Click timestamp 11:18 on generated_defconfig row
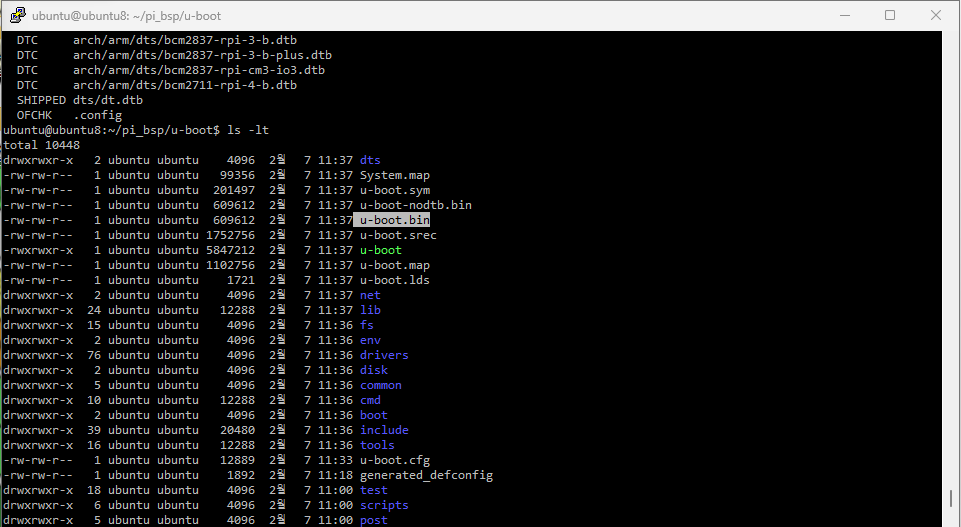Screen dimensions: 961x527 (335, 476)
